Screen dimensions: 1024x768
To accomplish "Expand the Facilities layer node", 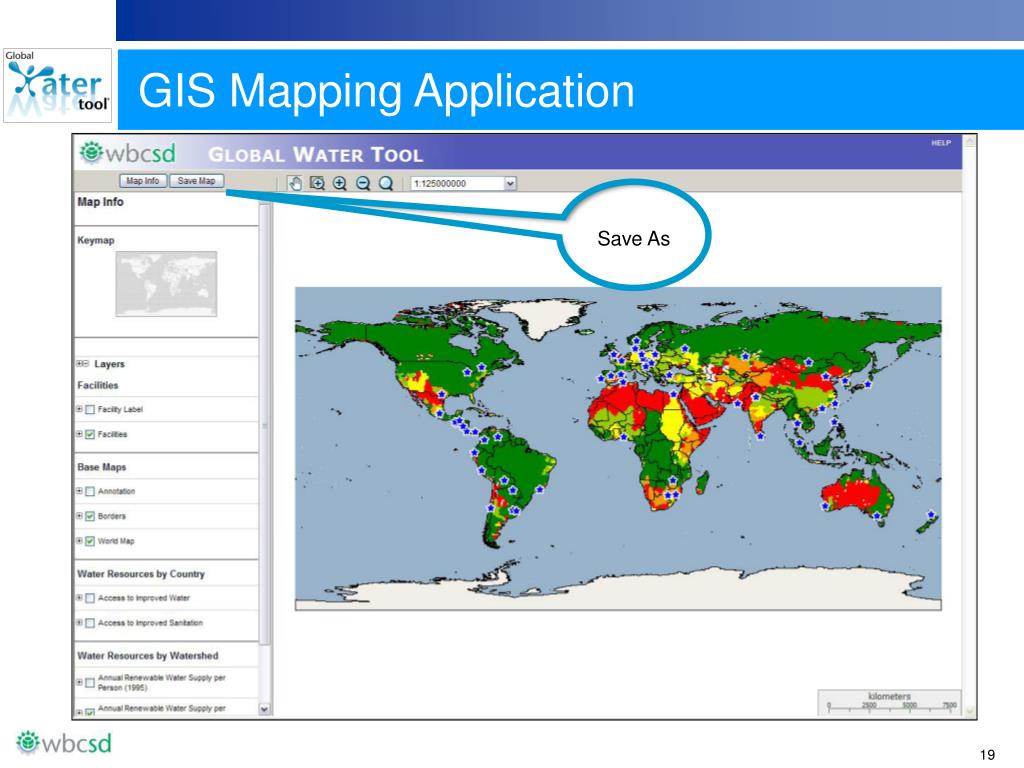I will pyautogui.click(x=79, y=434).
